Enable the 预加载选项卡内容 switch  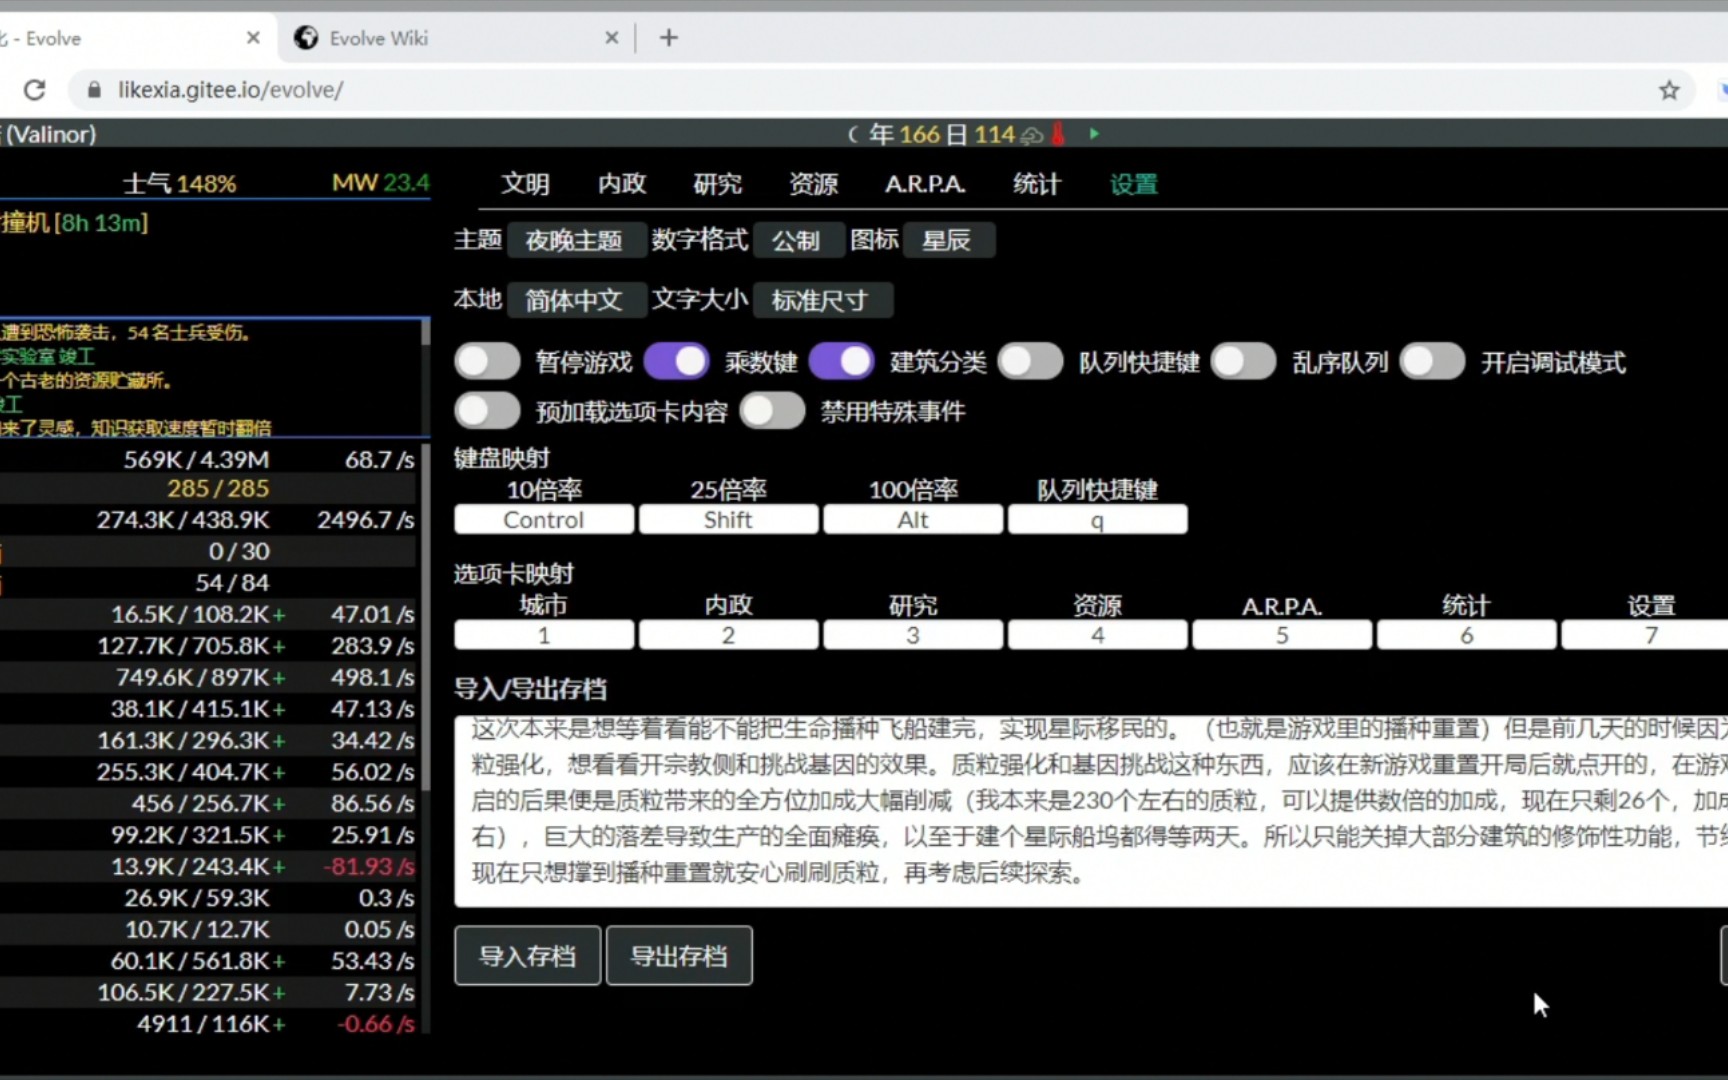click(x=488, y=411)
